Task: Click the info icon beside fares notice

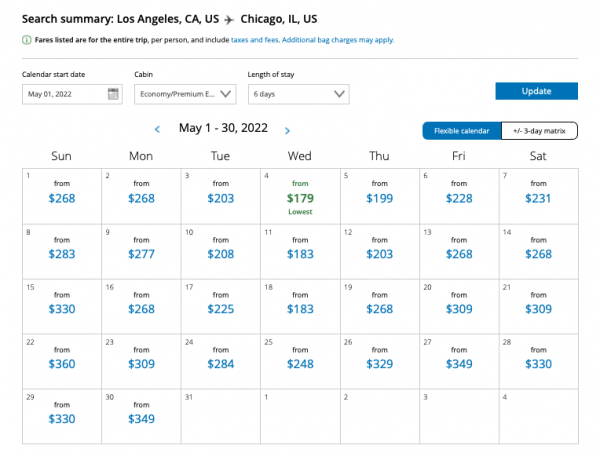Action: coord(26,40)
